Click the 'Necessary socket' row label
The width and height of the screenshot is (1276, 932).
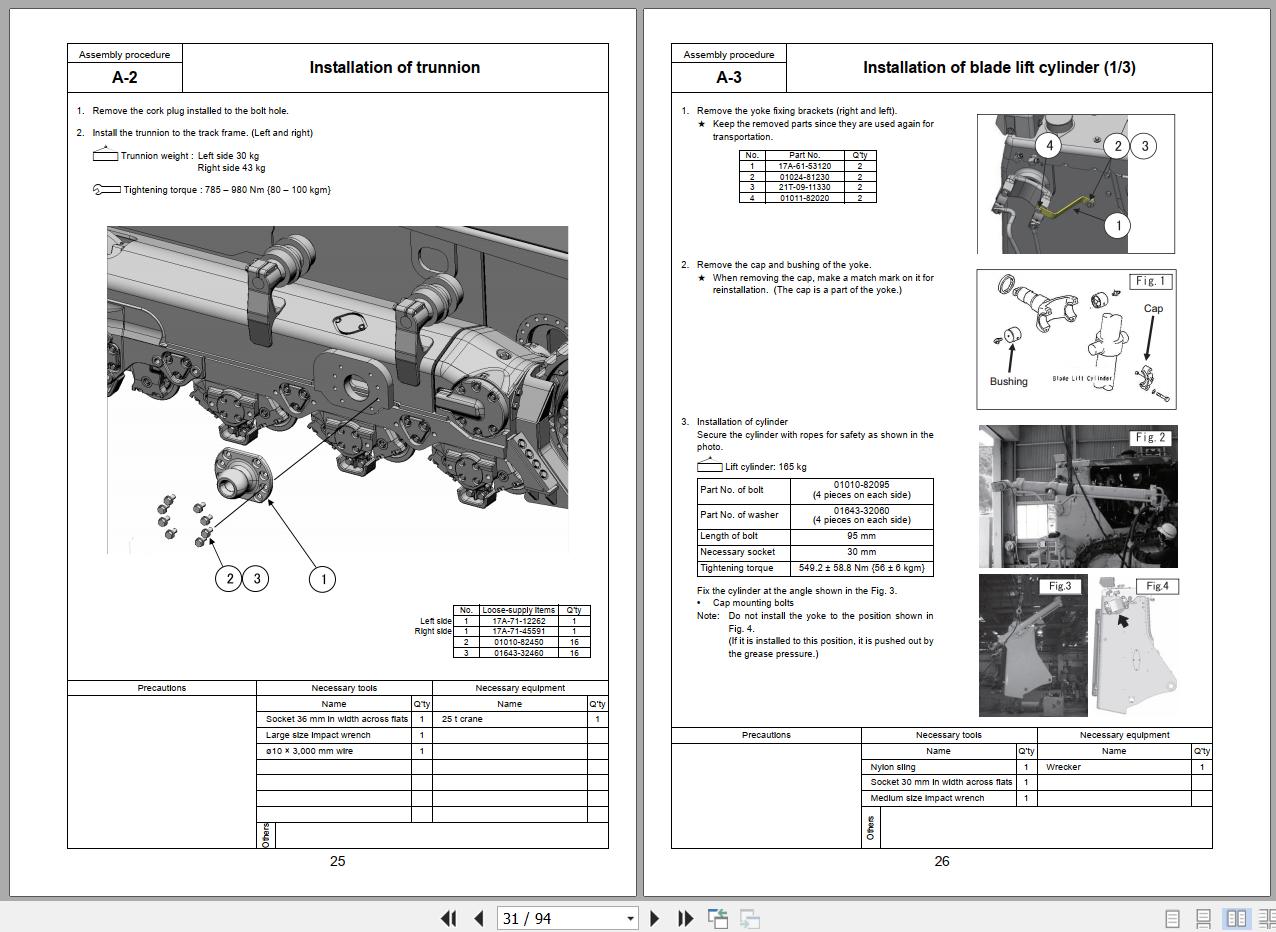coord(738,552)
